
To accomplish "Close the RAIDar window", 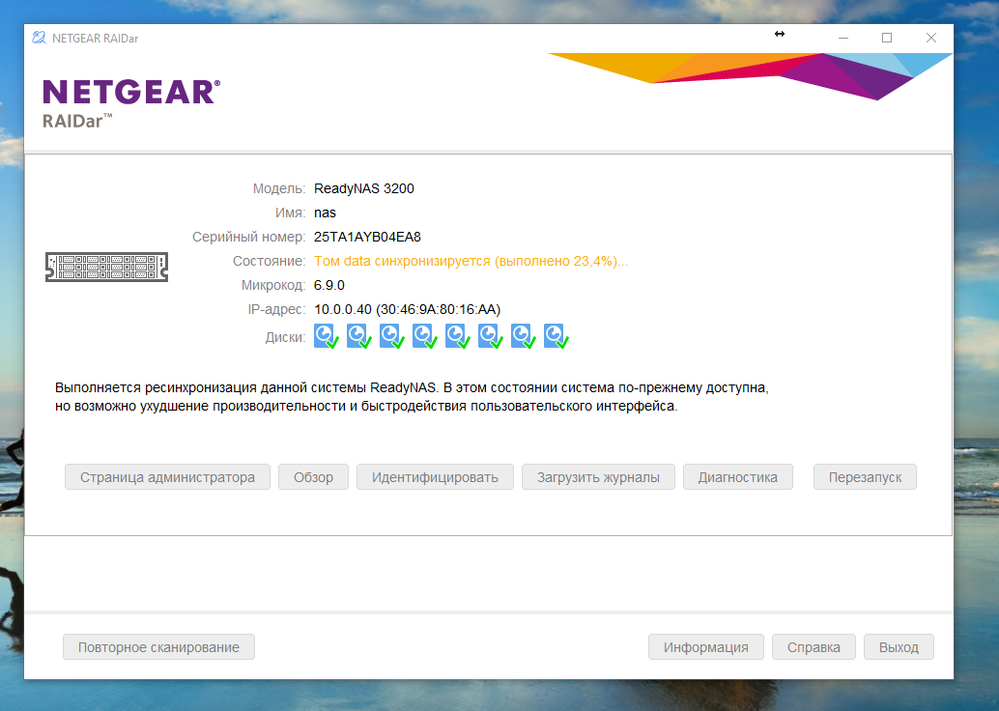I will 931,38.
